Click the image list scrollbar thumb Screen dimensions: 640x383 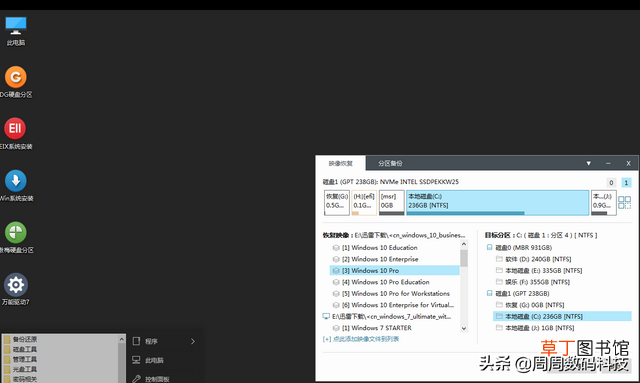tap(464, 258)
